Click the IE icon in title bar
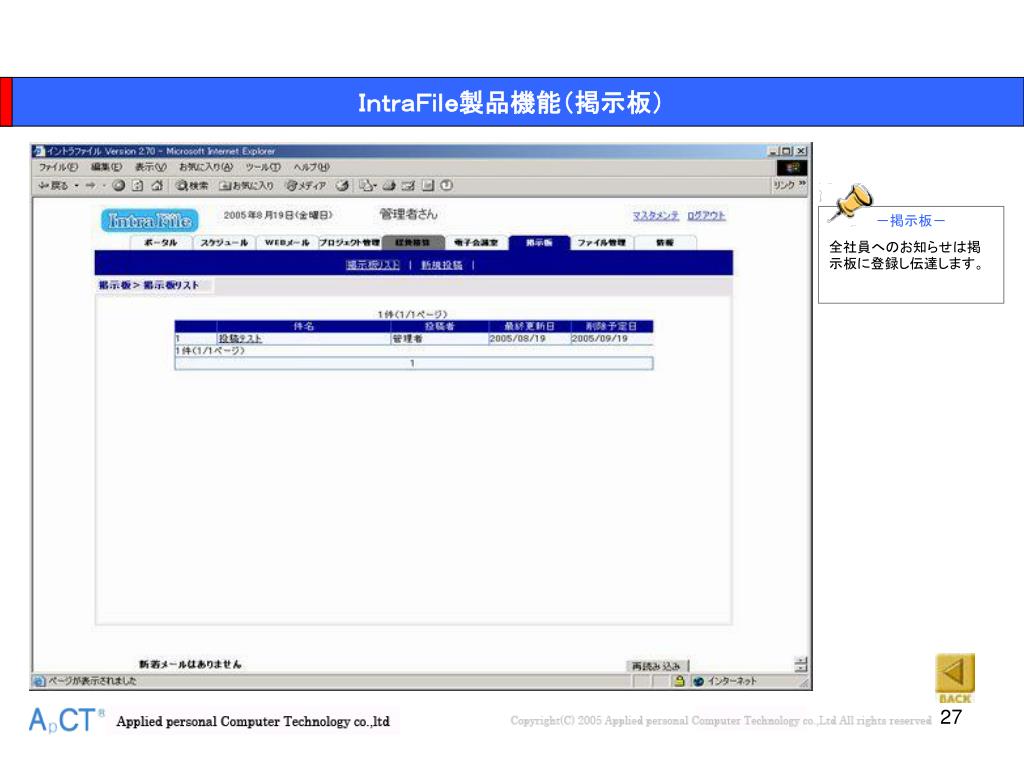The image size is (1024, 768). [39, 151]
